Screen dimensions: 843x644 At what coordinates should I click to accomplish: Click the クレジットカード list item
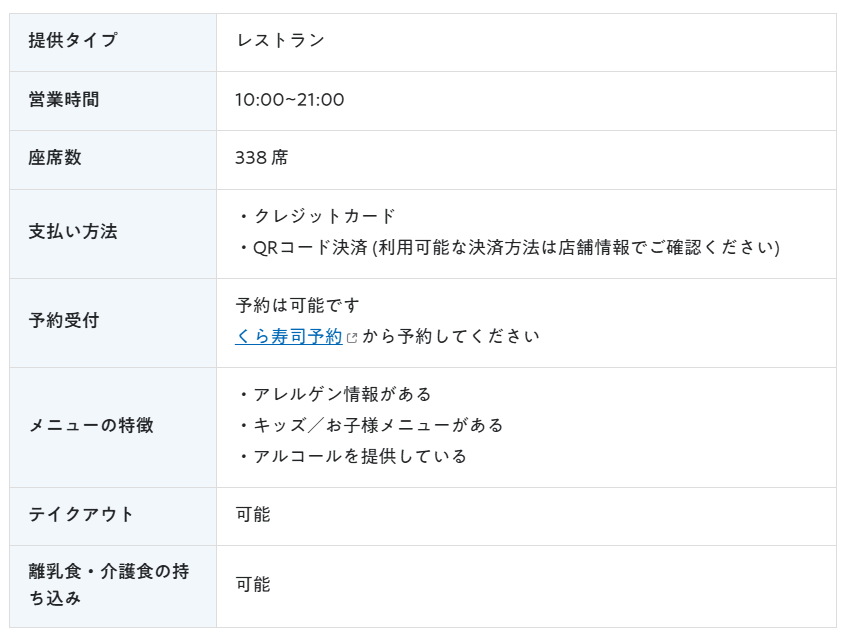[x=316, y=216]
